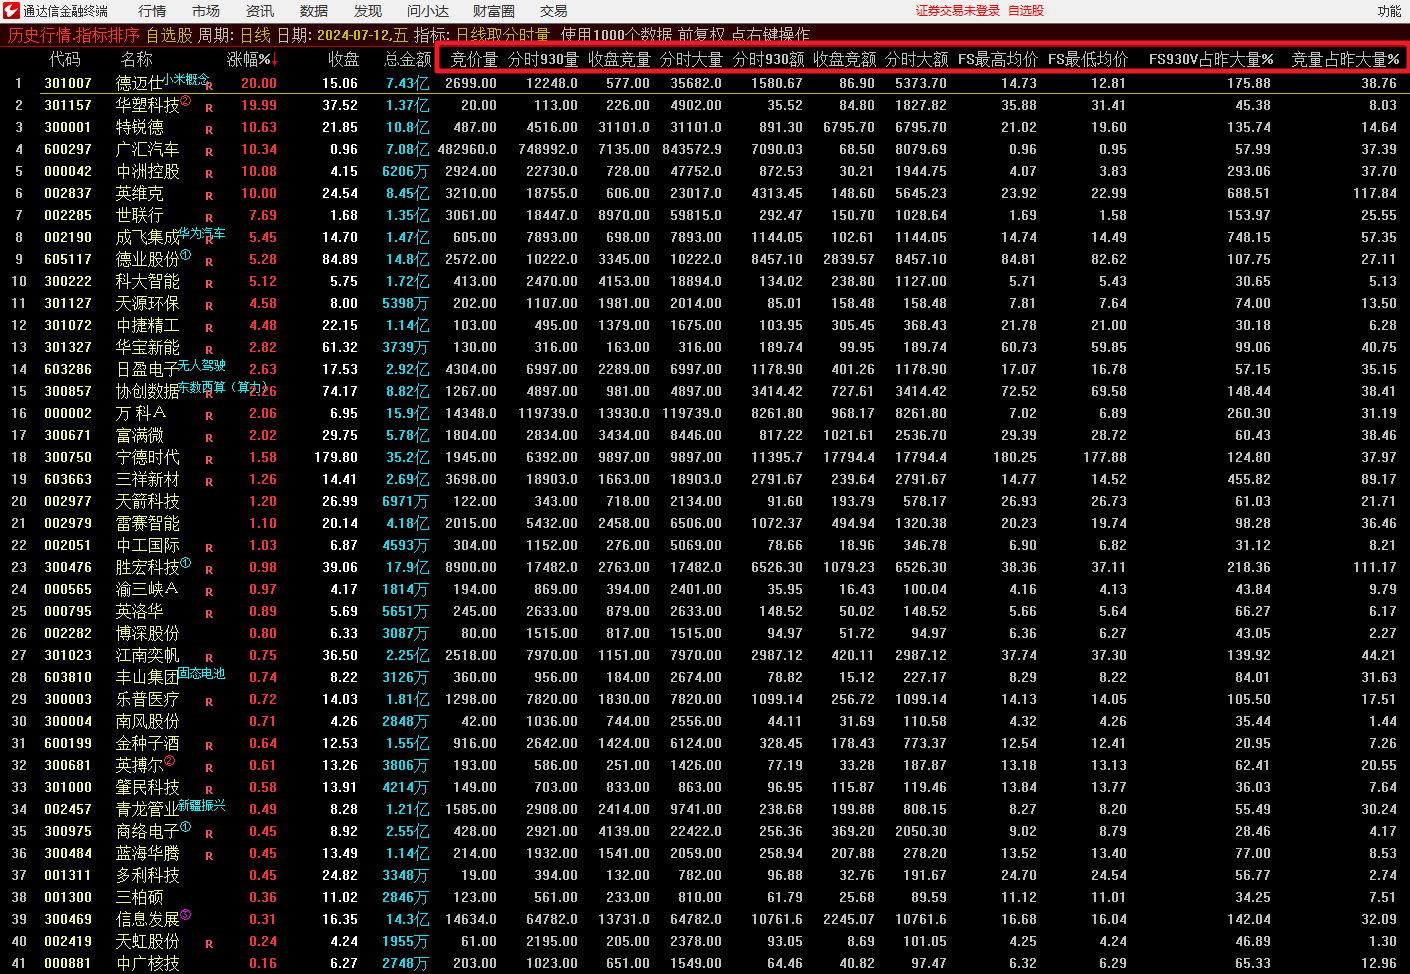Sort by 总金额 column header
1410x974 pixels.
click(x=407, y=59)
